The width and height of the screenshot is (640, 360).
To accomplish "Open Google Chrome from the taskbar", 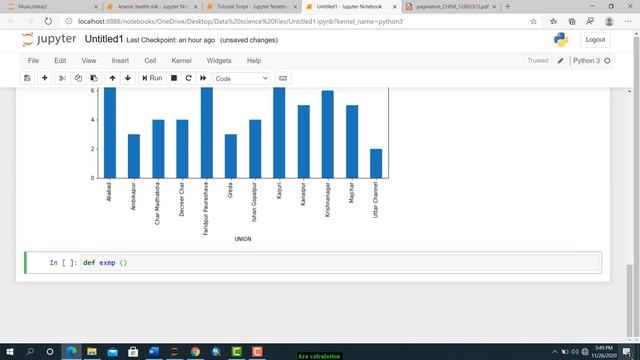I will click(196, 351).
